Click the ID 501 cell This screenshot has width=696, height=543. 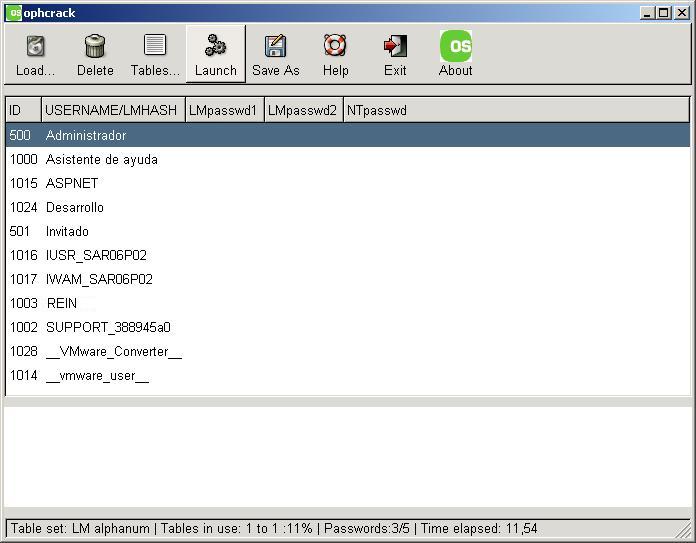pyautogui.click(x=20, y=231)
